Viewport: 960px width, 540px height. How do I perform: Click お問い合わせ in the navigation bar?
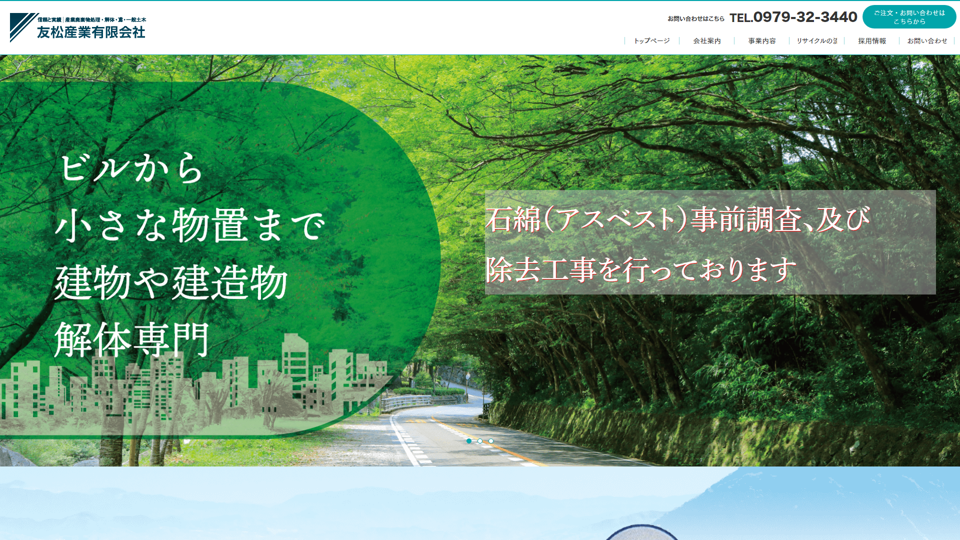(927, 41)
